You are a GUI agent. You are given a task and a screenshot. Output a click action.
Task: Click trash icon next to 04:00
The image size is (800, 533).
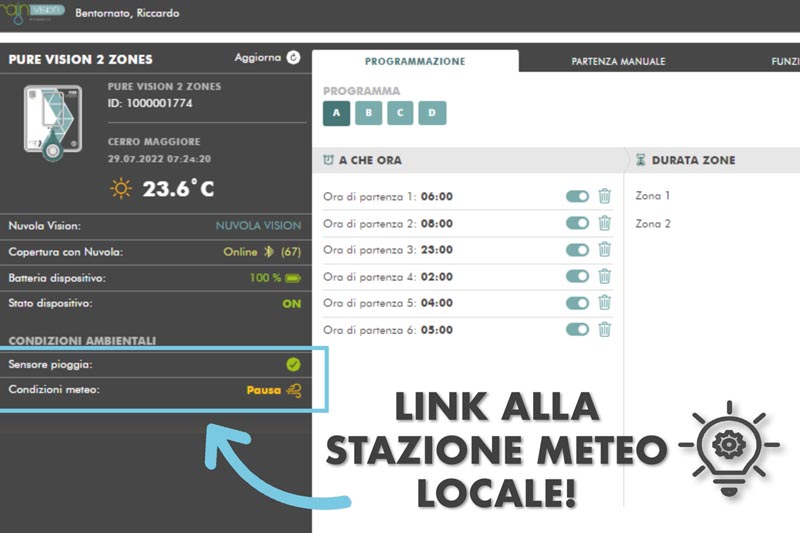click(604, 303)
